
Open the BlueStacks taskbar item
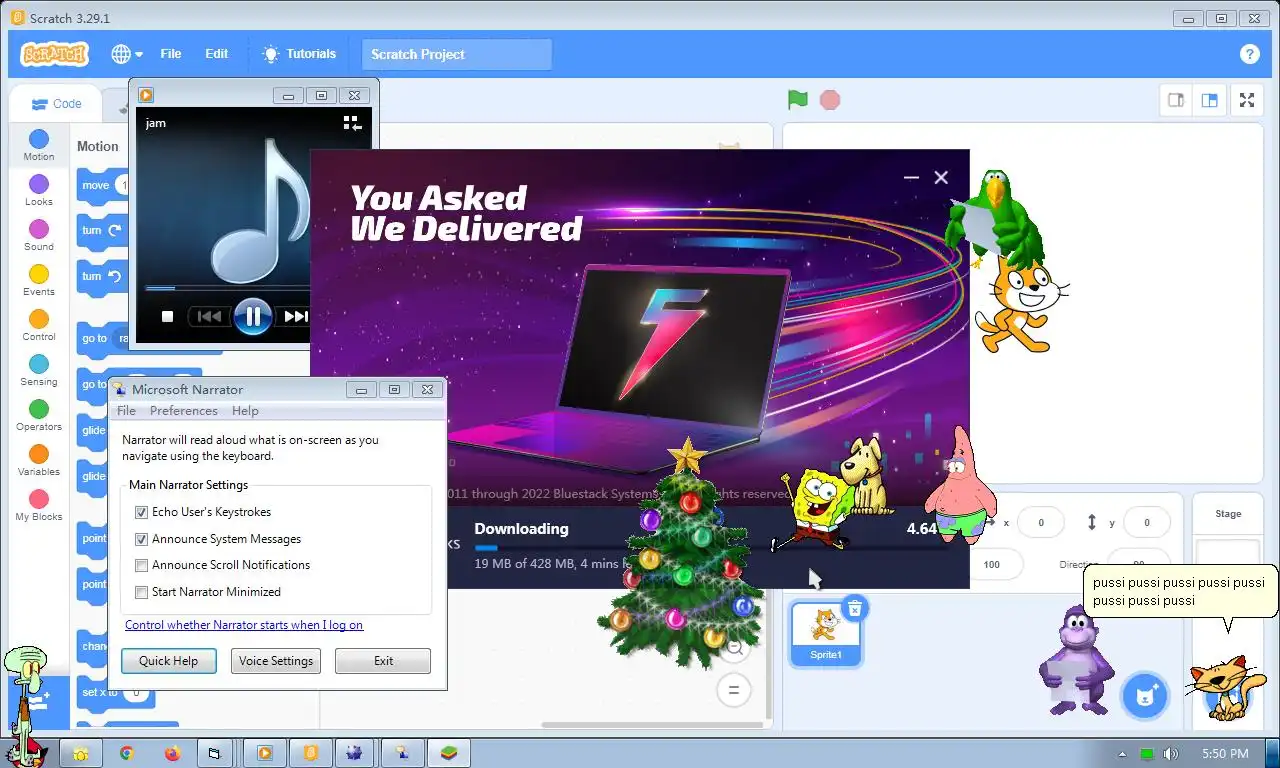449,753
